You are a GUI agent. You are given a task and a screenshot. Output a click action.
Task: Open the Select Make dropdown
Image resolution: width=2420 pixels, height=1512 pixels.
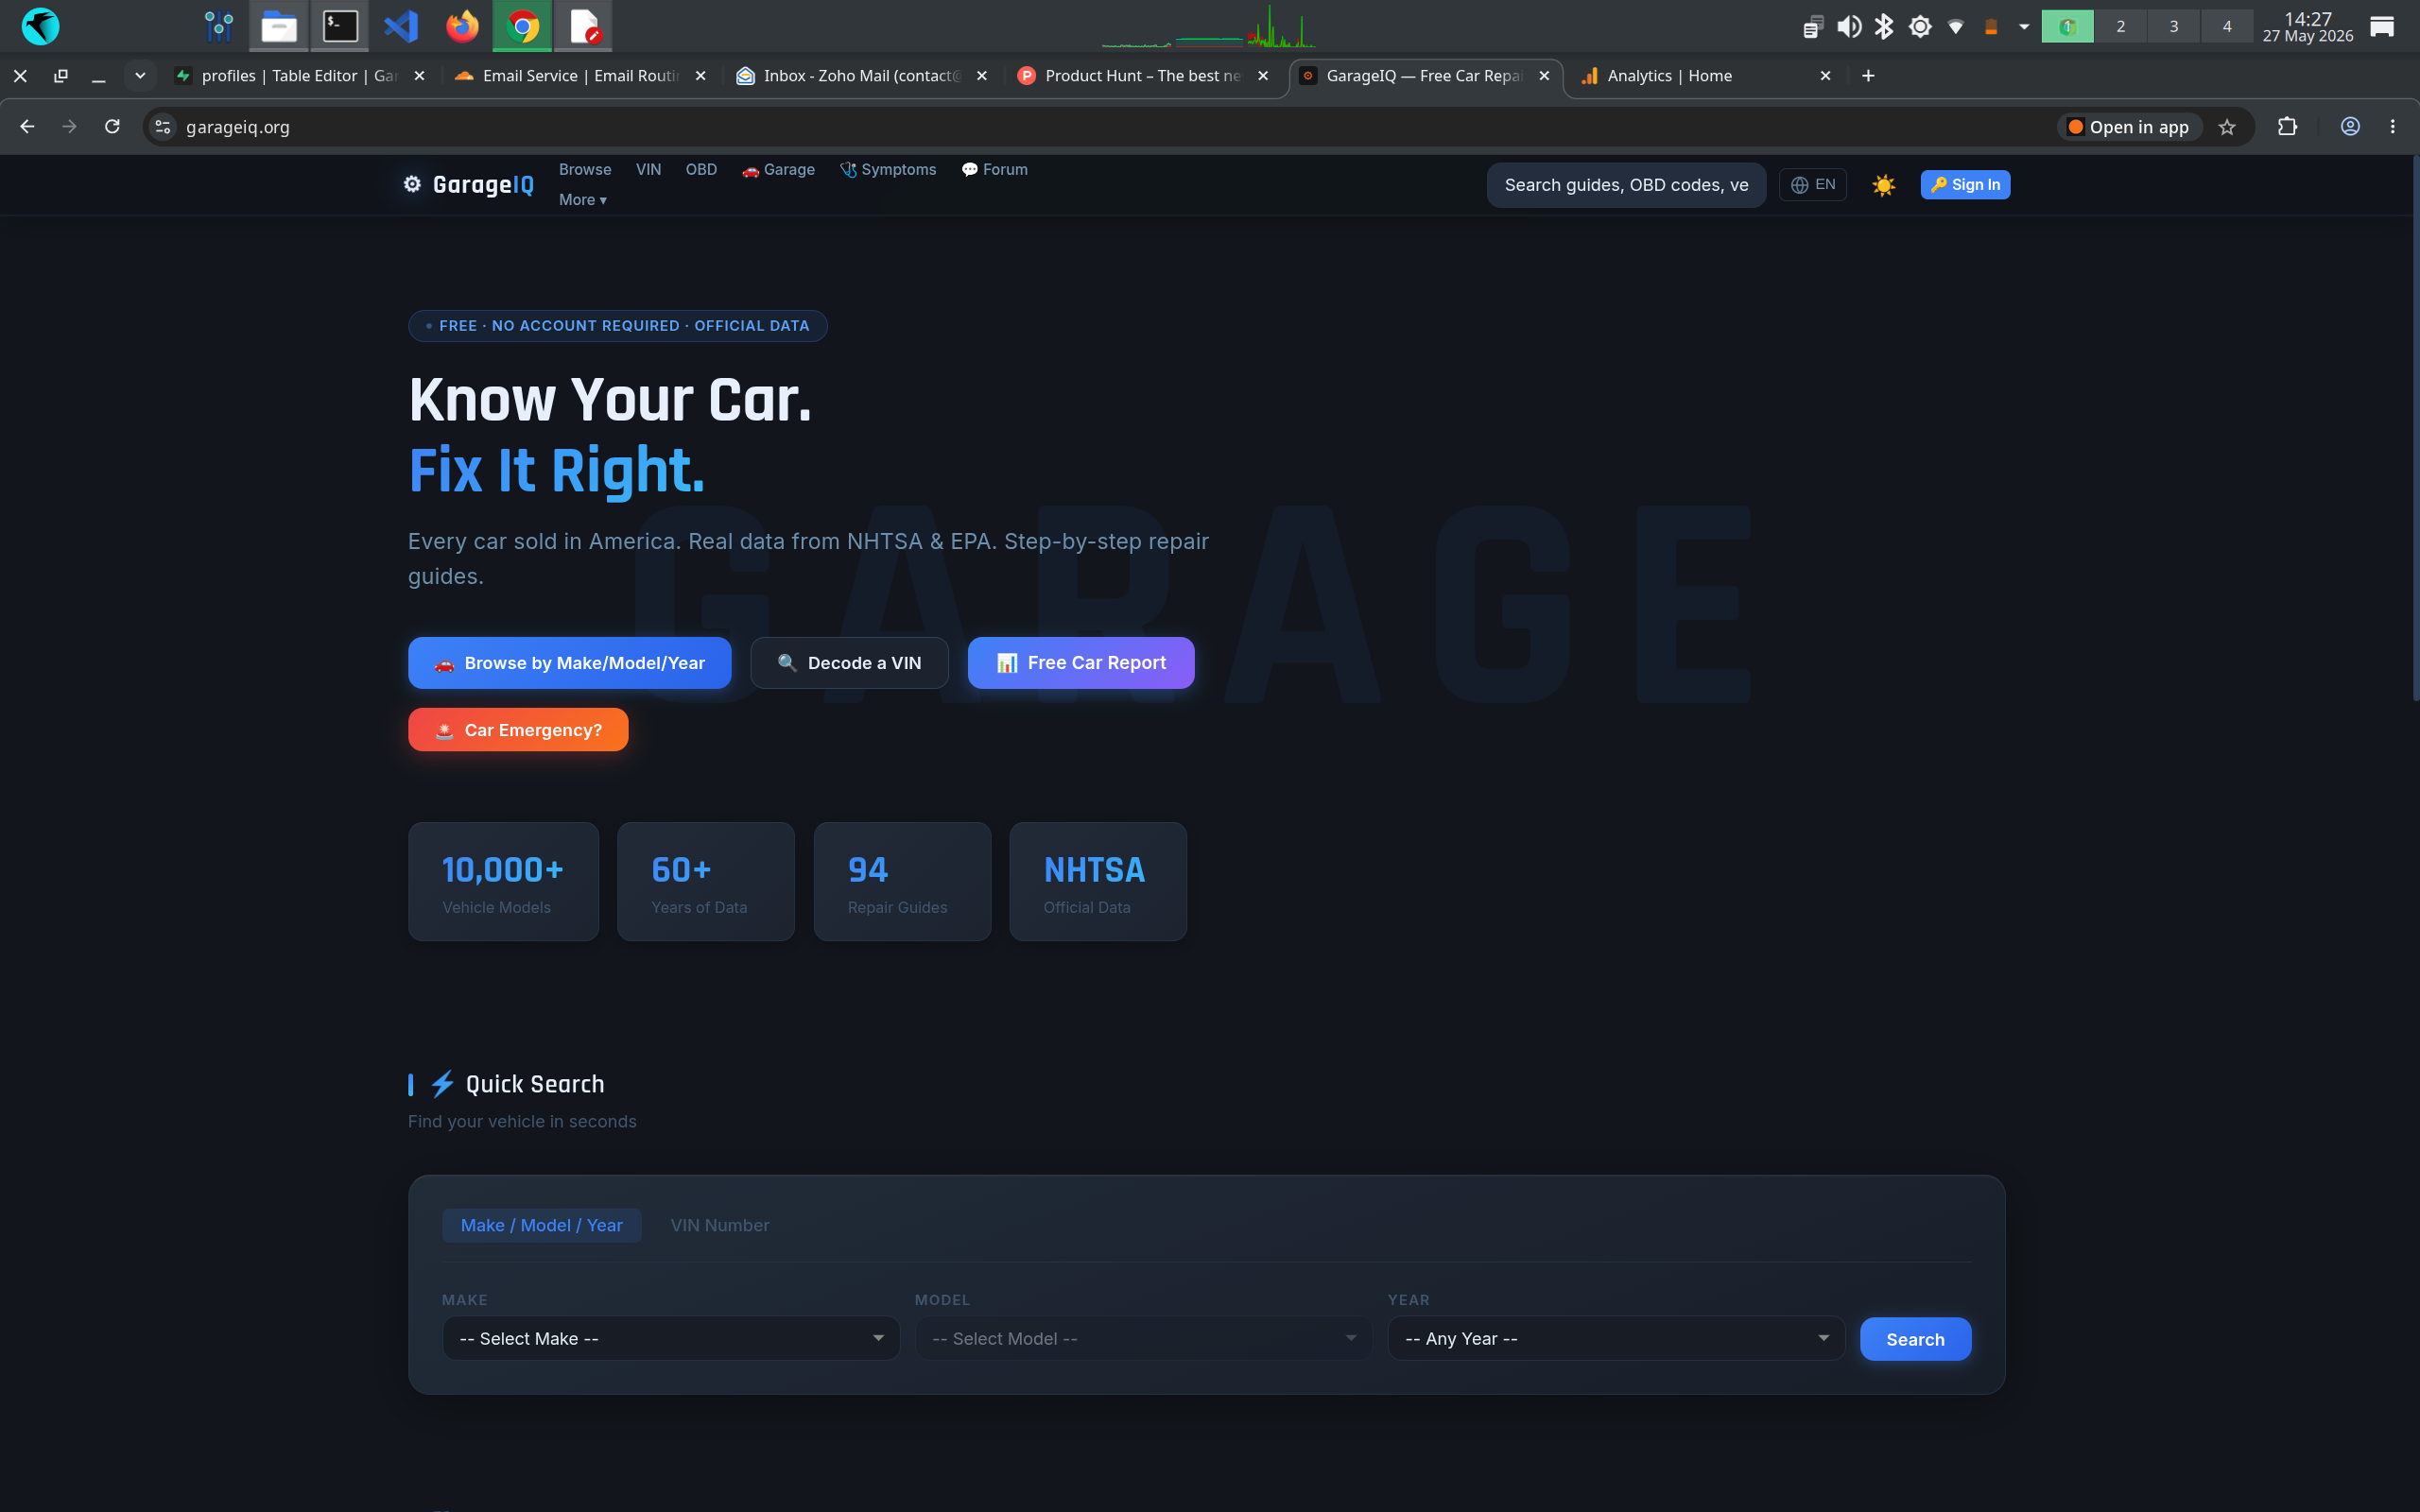(x=671, y=1338)
